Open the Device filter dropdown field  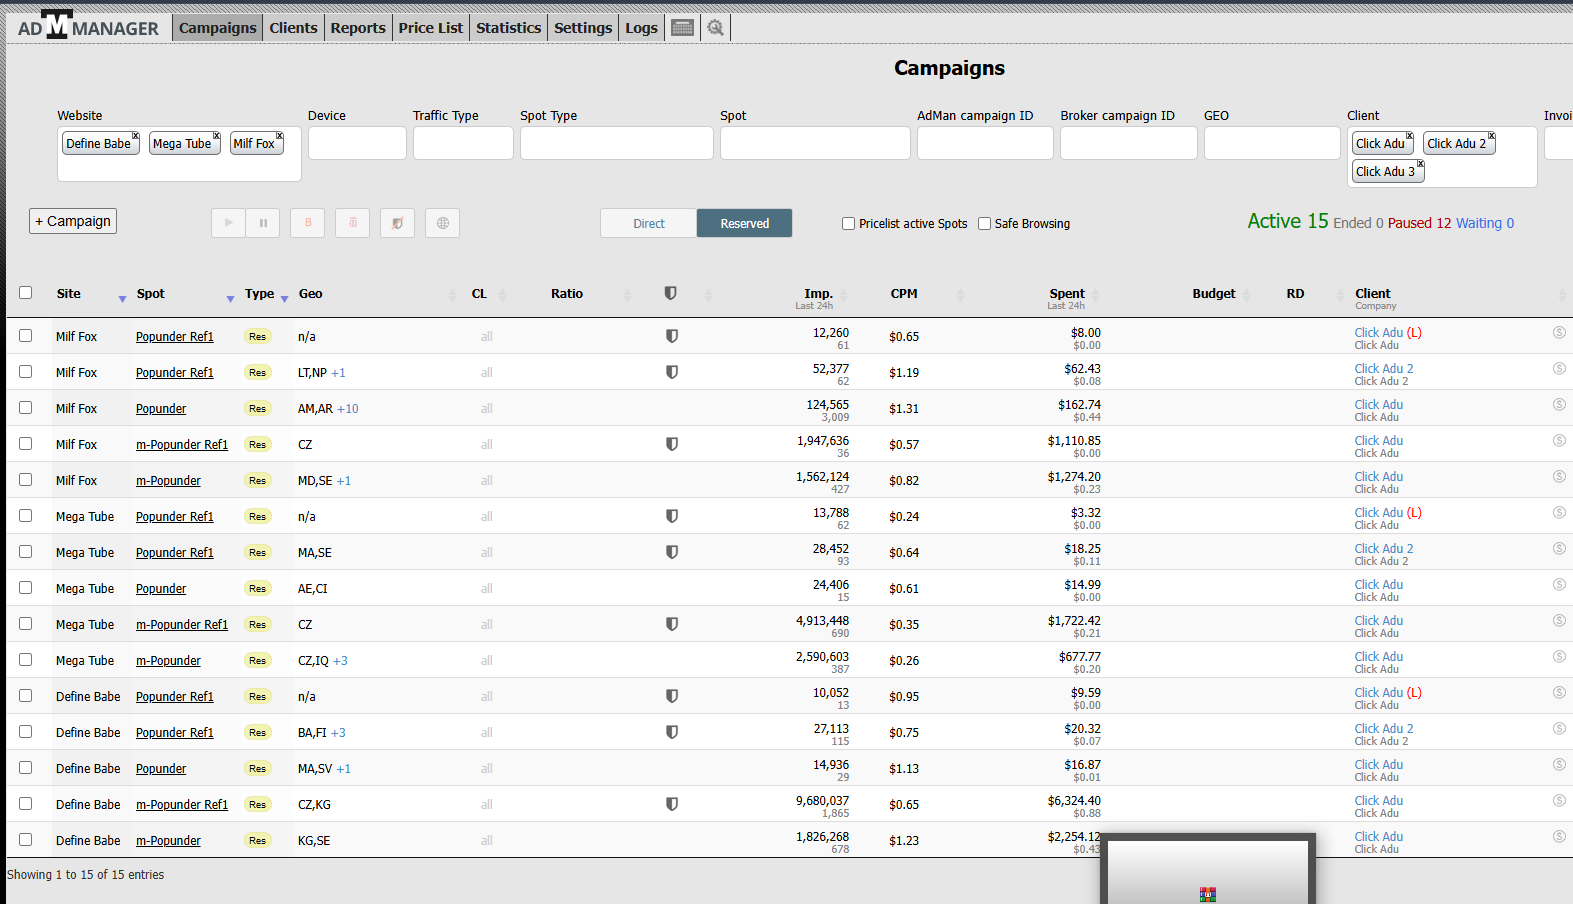pyautogui.click(x=357, y=143)
